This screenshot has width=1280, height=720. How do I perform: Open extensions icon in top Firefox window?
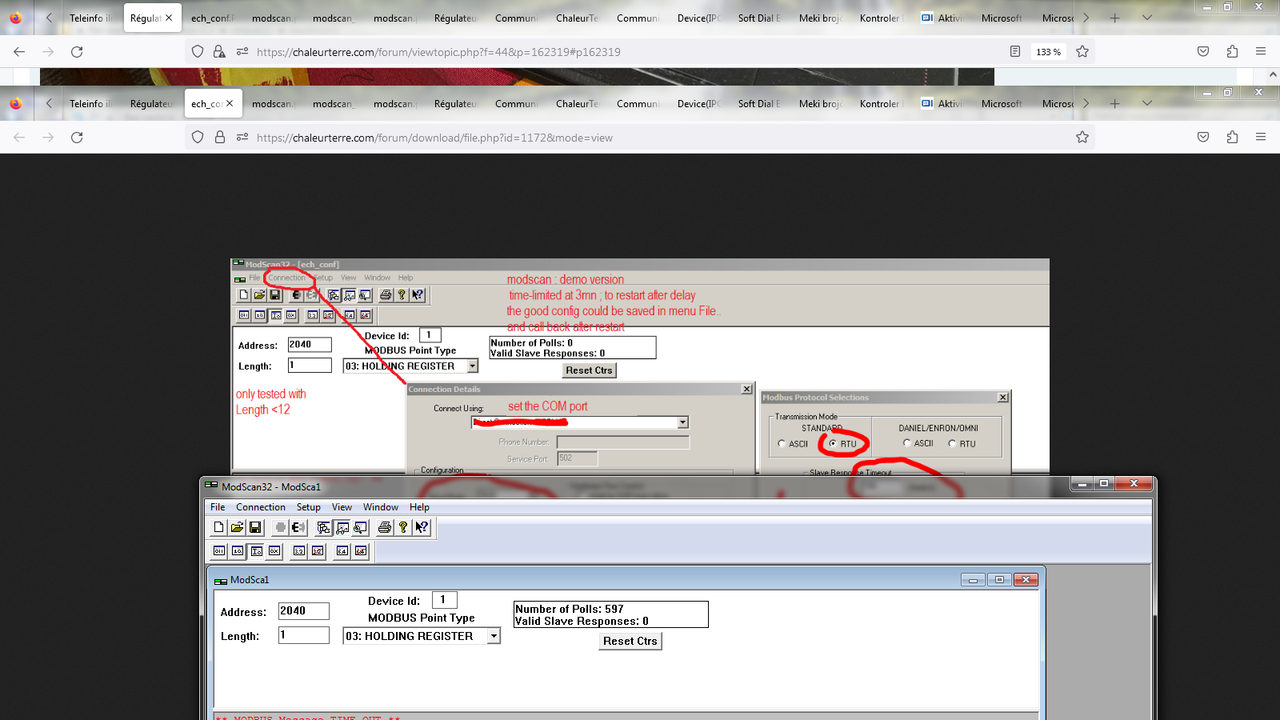coord(1232,51)
